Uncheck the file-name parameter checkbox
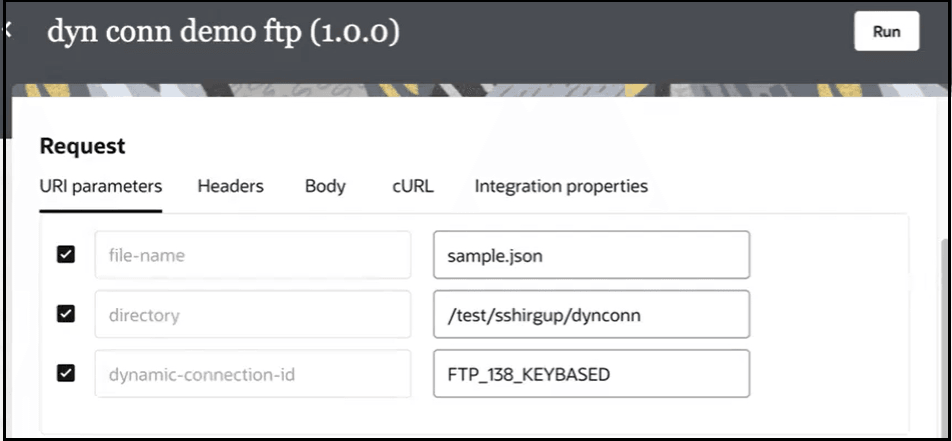This screenshot has width=952, height=441. (x=66, y=254)
